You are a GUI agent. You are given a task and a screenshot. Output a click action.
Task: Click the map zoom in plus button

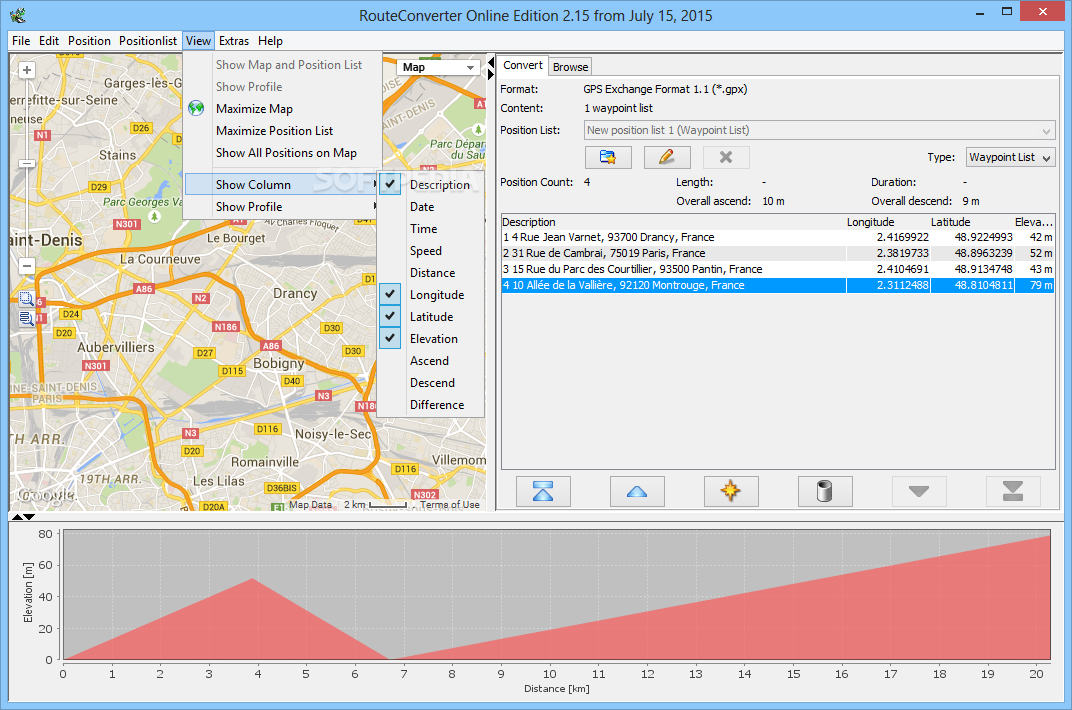tap(27, 70)
